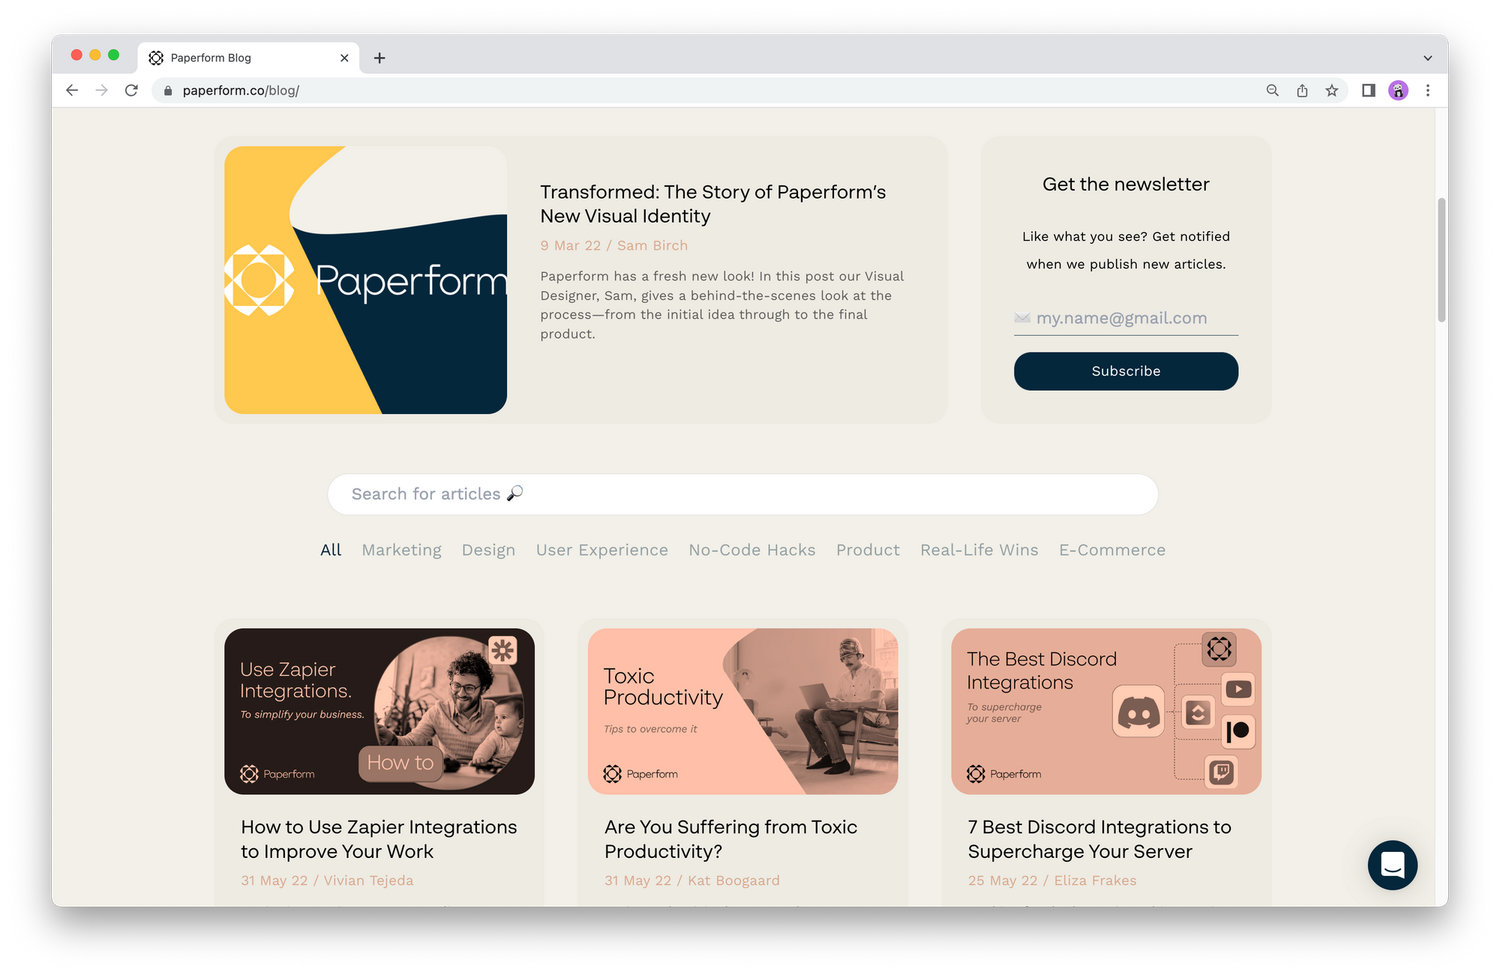Open the Transformed Paperform Visual Identity article
This screenshot has height=975, width=1500.
[713, 204]
